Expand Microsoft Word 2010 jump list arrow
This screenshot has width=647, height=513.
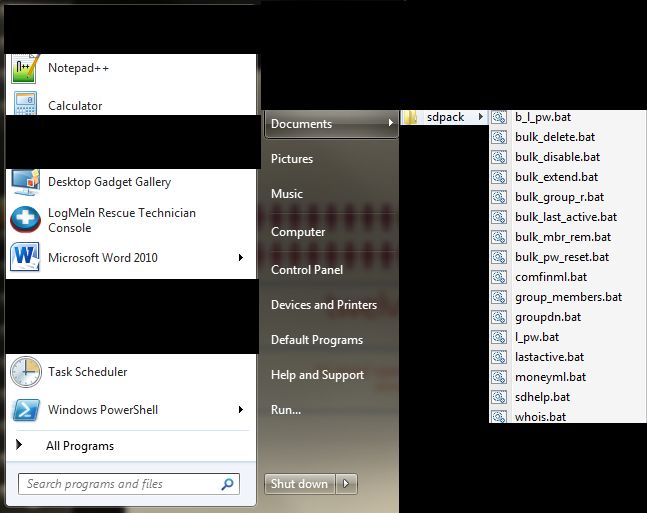241,258
